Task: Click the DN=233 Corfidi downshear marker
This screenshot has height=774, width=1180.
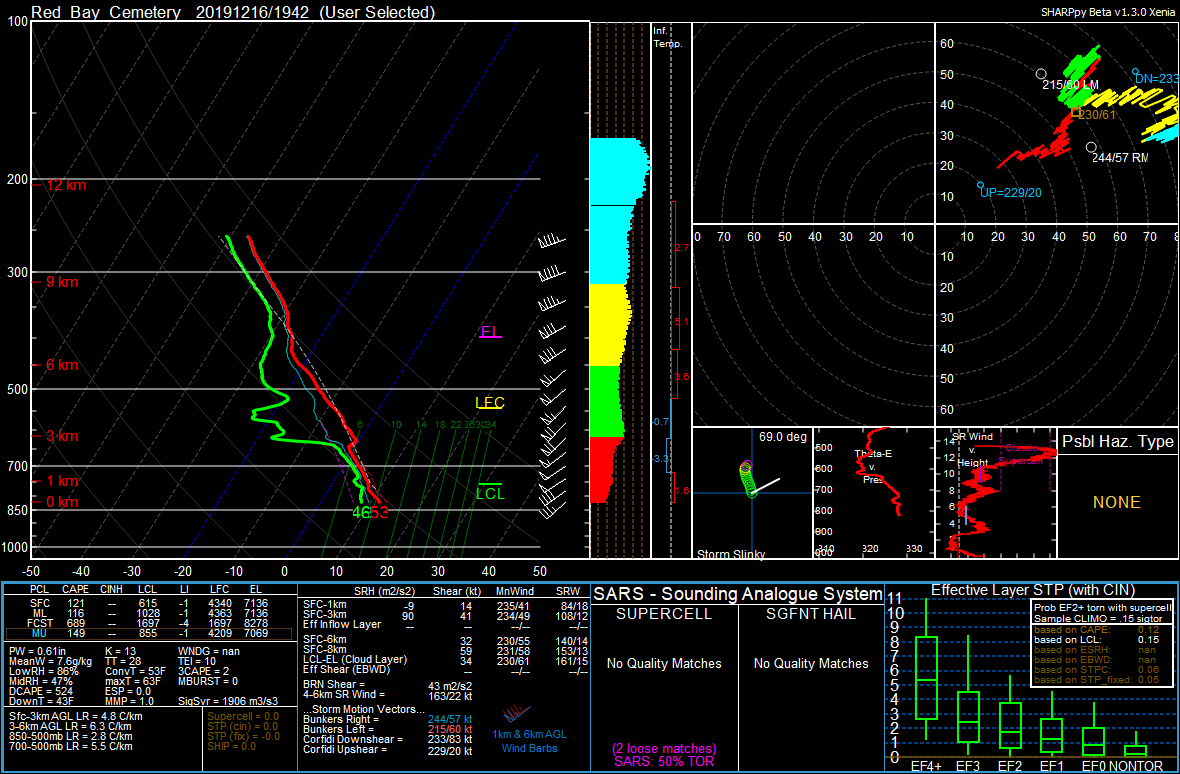Action: [x=1136, y=72]
